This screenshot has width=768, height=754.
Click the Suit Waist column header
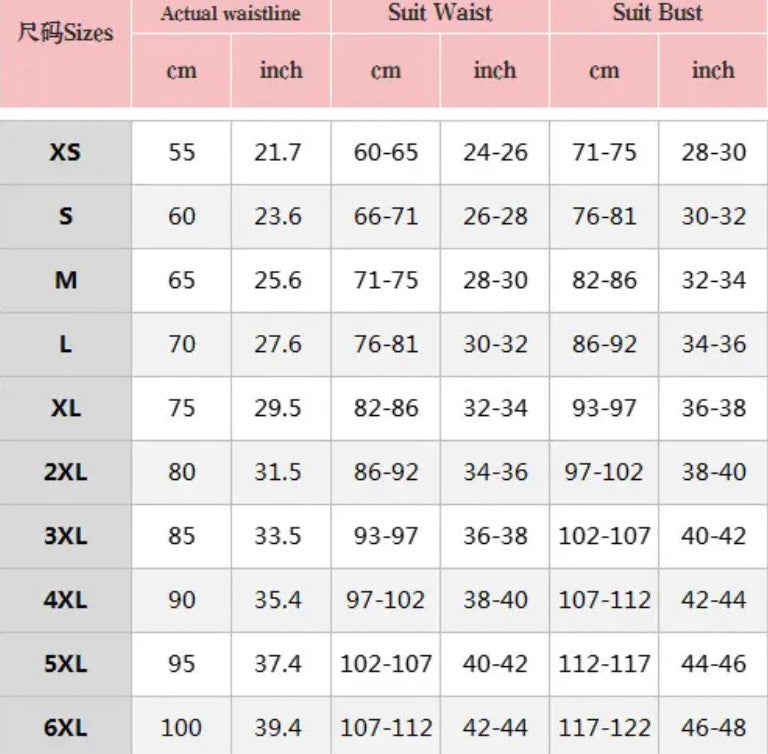[440, 14]
